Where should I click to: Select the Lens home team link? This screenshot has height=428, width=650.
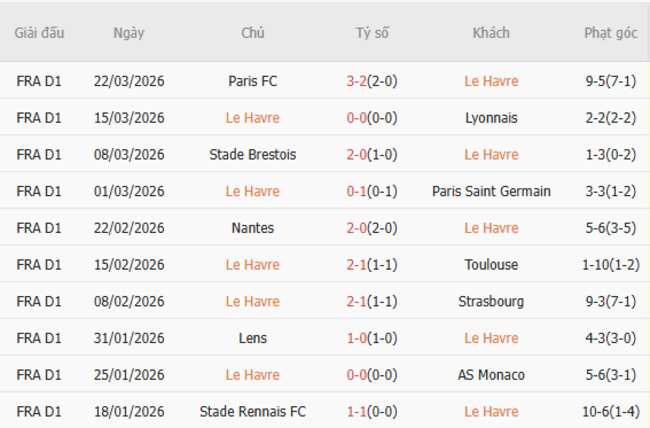pos(253,338)
